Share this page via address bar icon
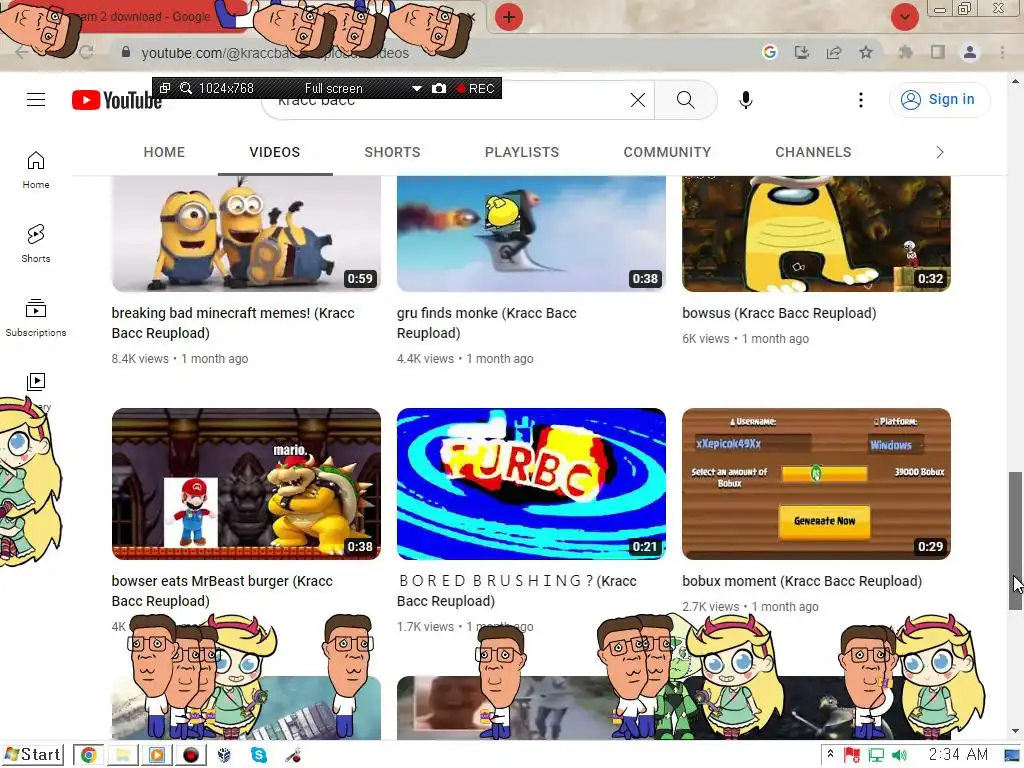 tap(833, 52)
